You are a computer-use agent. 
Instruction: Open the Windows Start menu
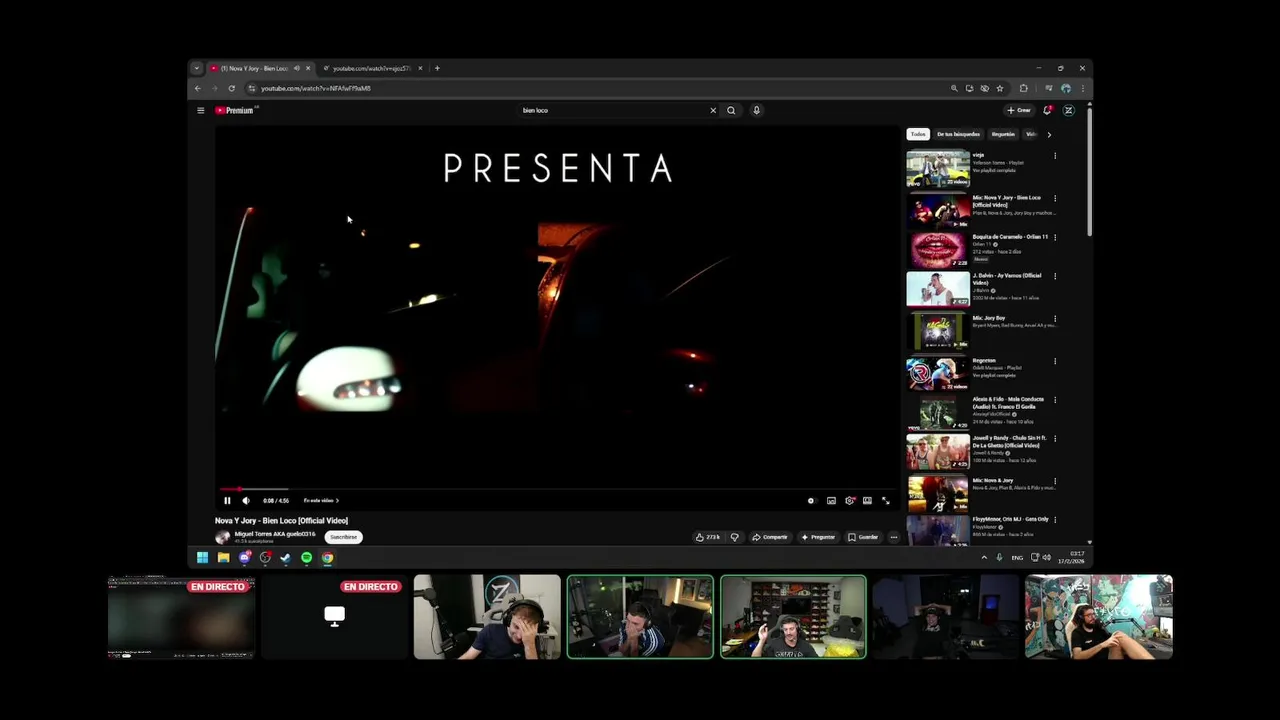(x=202, y=558)
